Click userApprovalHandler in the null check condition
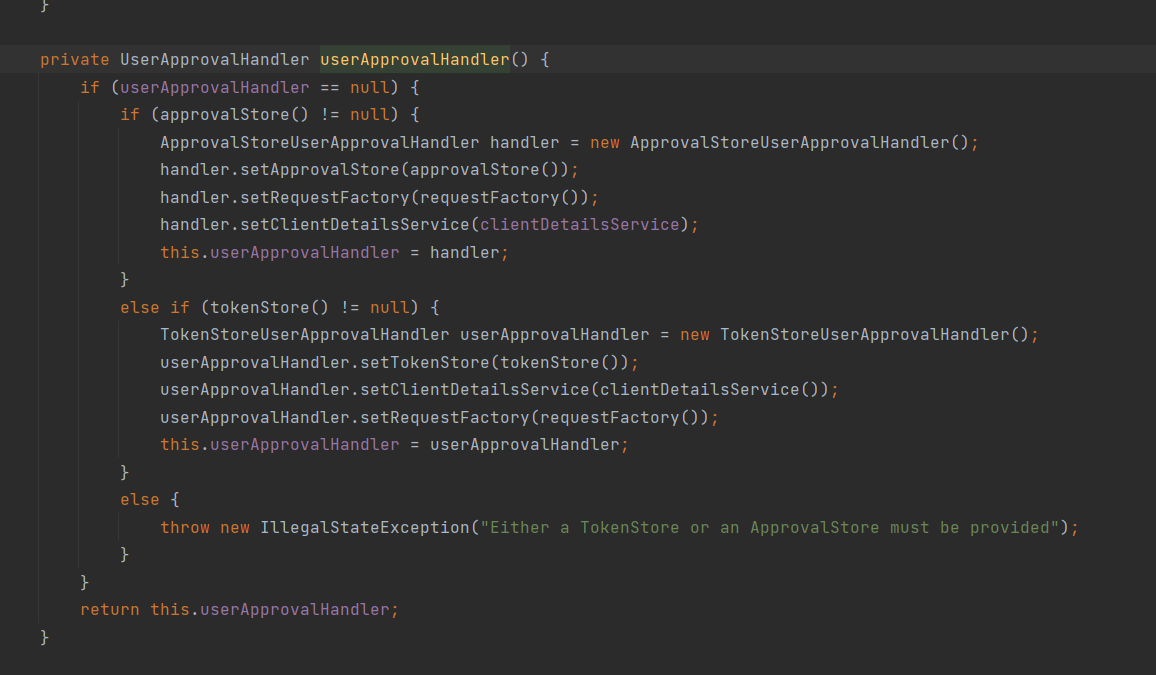This screenshot has height=675, width=1156. pyautogui.click(x=214, y=87)
